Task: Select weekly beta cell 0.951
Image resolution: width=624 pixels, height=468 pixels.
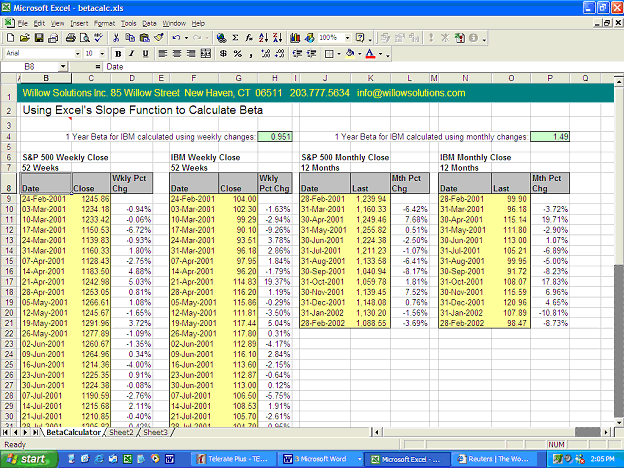Action: [x=275, y=137]
